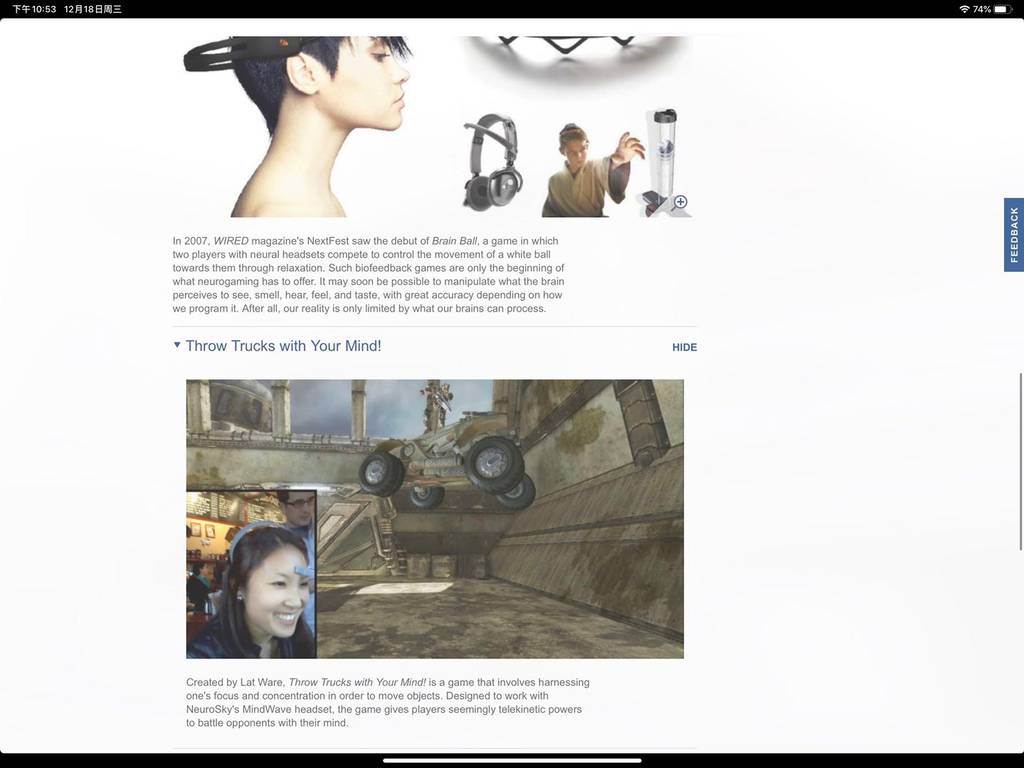
Task: Click the webcam inset of smiling woman
Action: (x=251, y=575)
